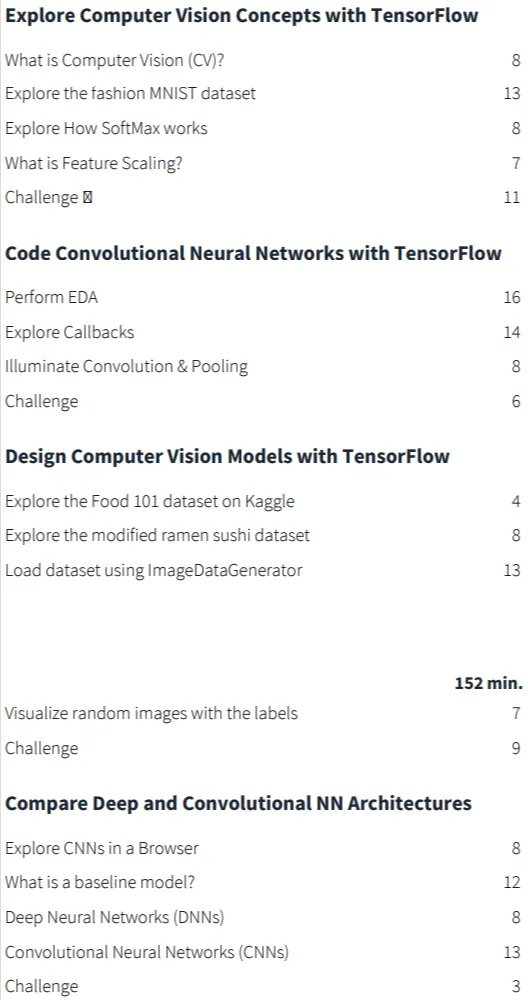The image size is (528, 1000).
Task: Select 'Explore the modified ramen sushi dataset'
Action: (x=158, y=535)
